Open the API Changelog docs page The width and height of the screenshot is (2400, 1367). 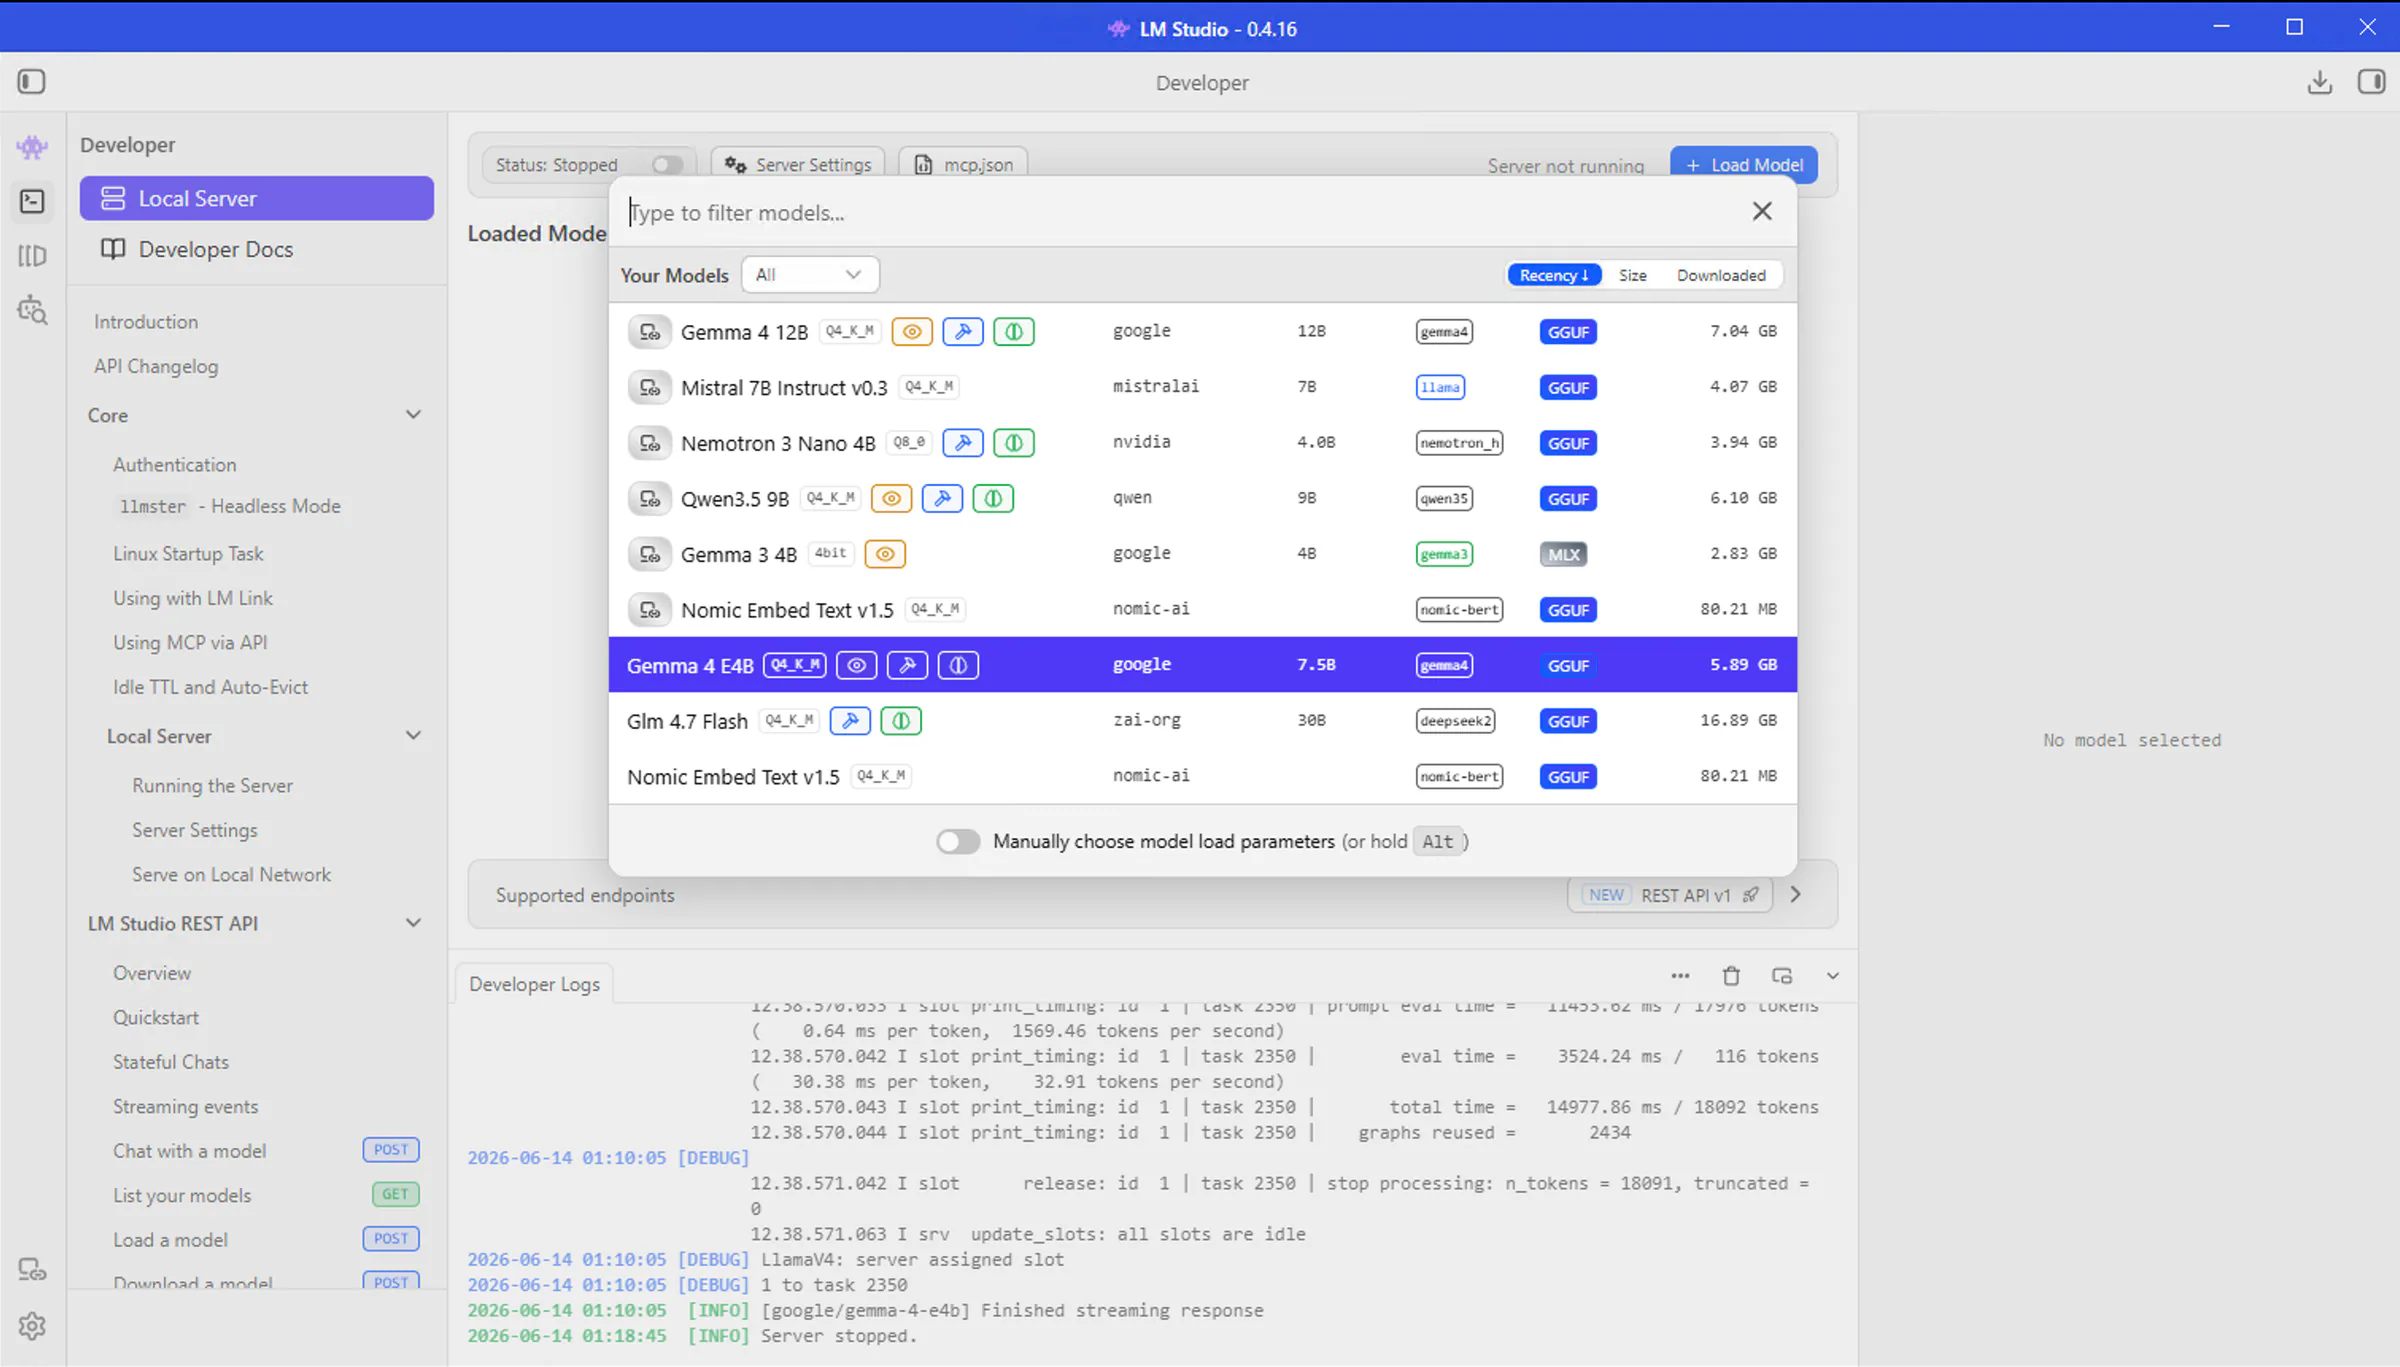[x=156, y=366]
